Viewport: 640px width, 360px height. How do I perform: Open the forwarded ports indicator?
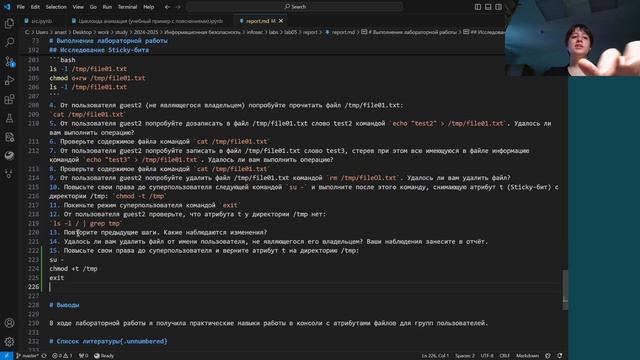pos(83,356)
